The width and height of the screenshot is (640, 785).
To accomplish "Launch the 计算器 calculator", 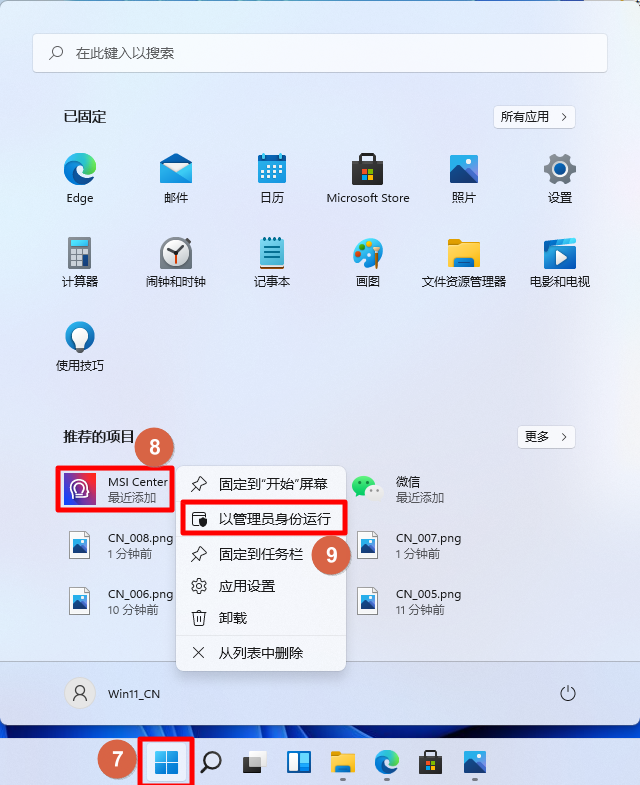I will tap(80, 262).
